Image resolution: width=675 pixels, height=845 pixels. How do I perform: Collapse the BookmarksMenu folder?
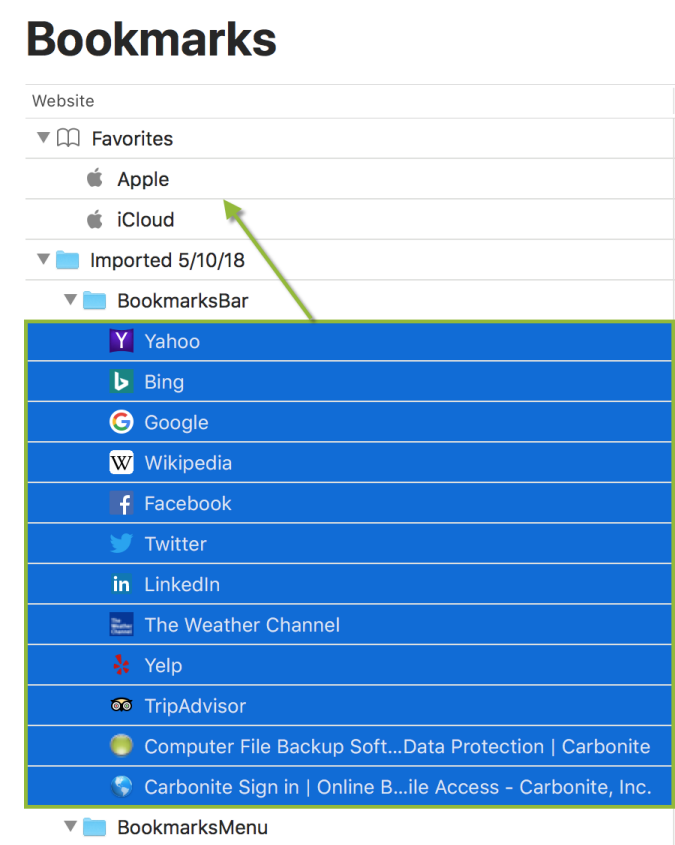point(70,827)
